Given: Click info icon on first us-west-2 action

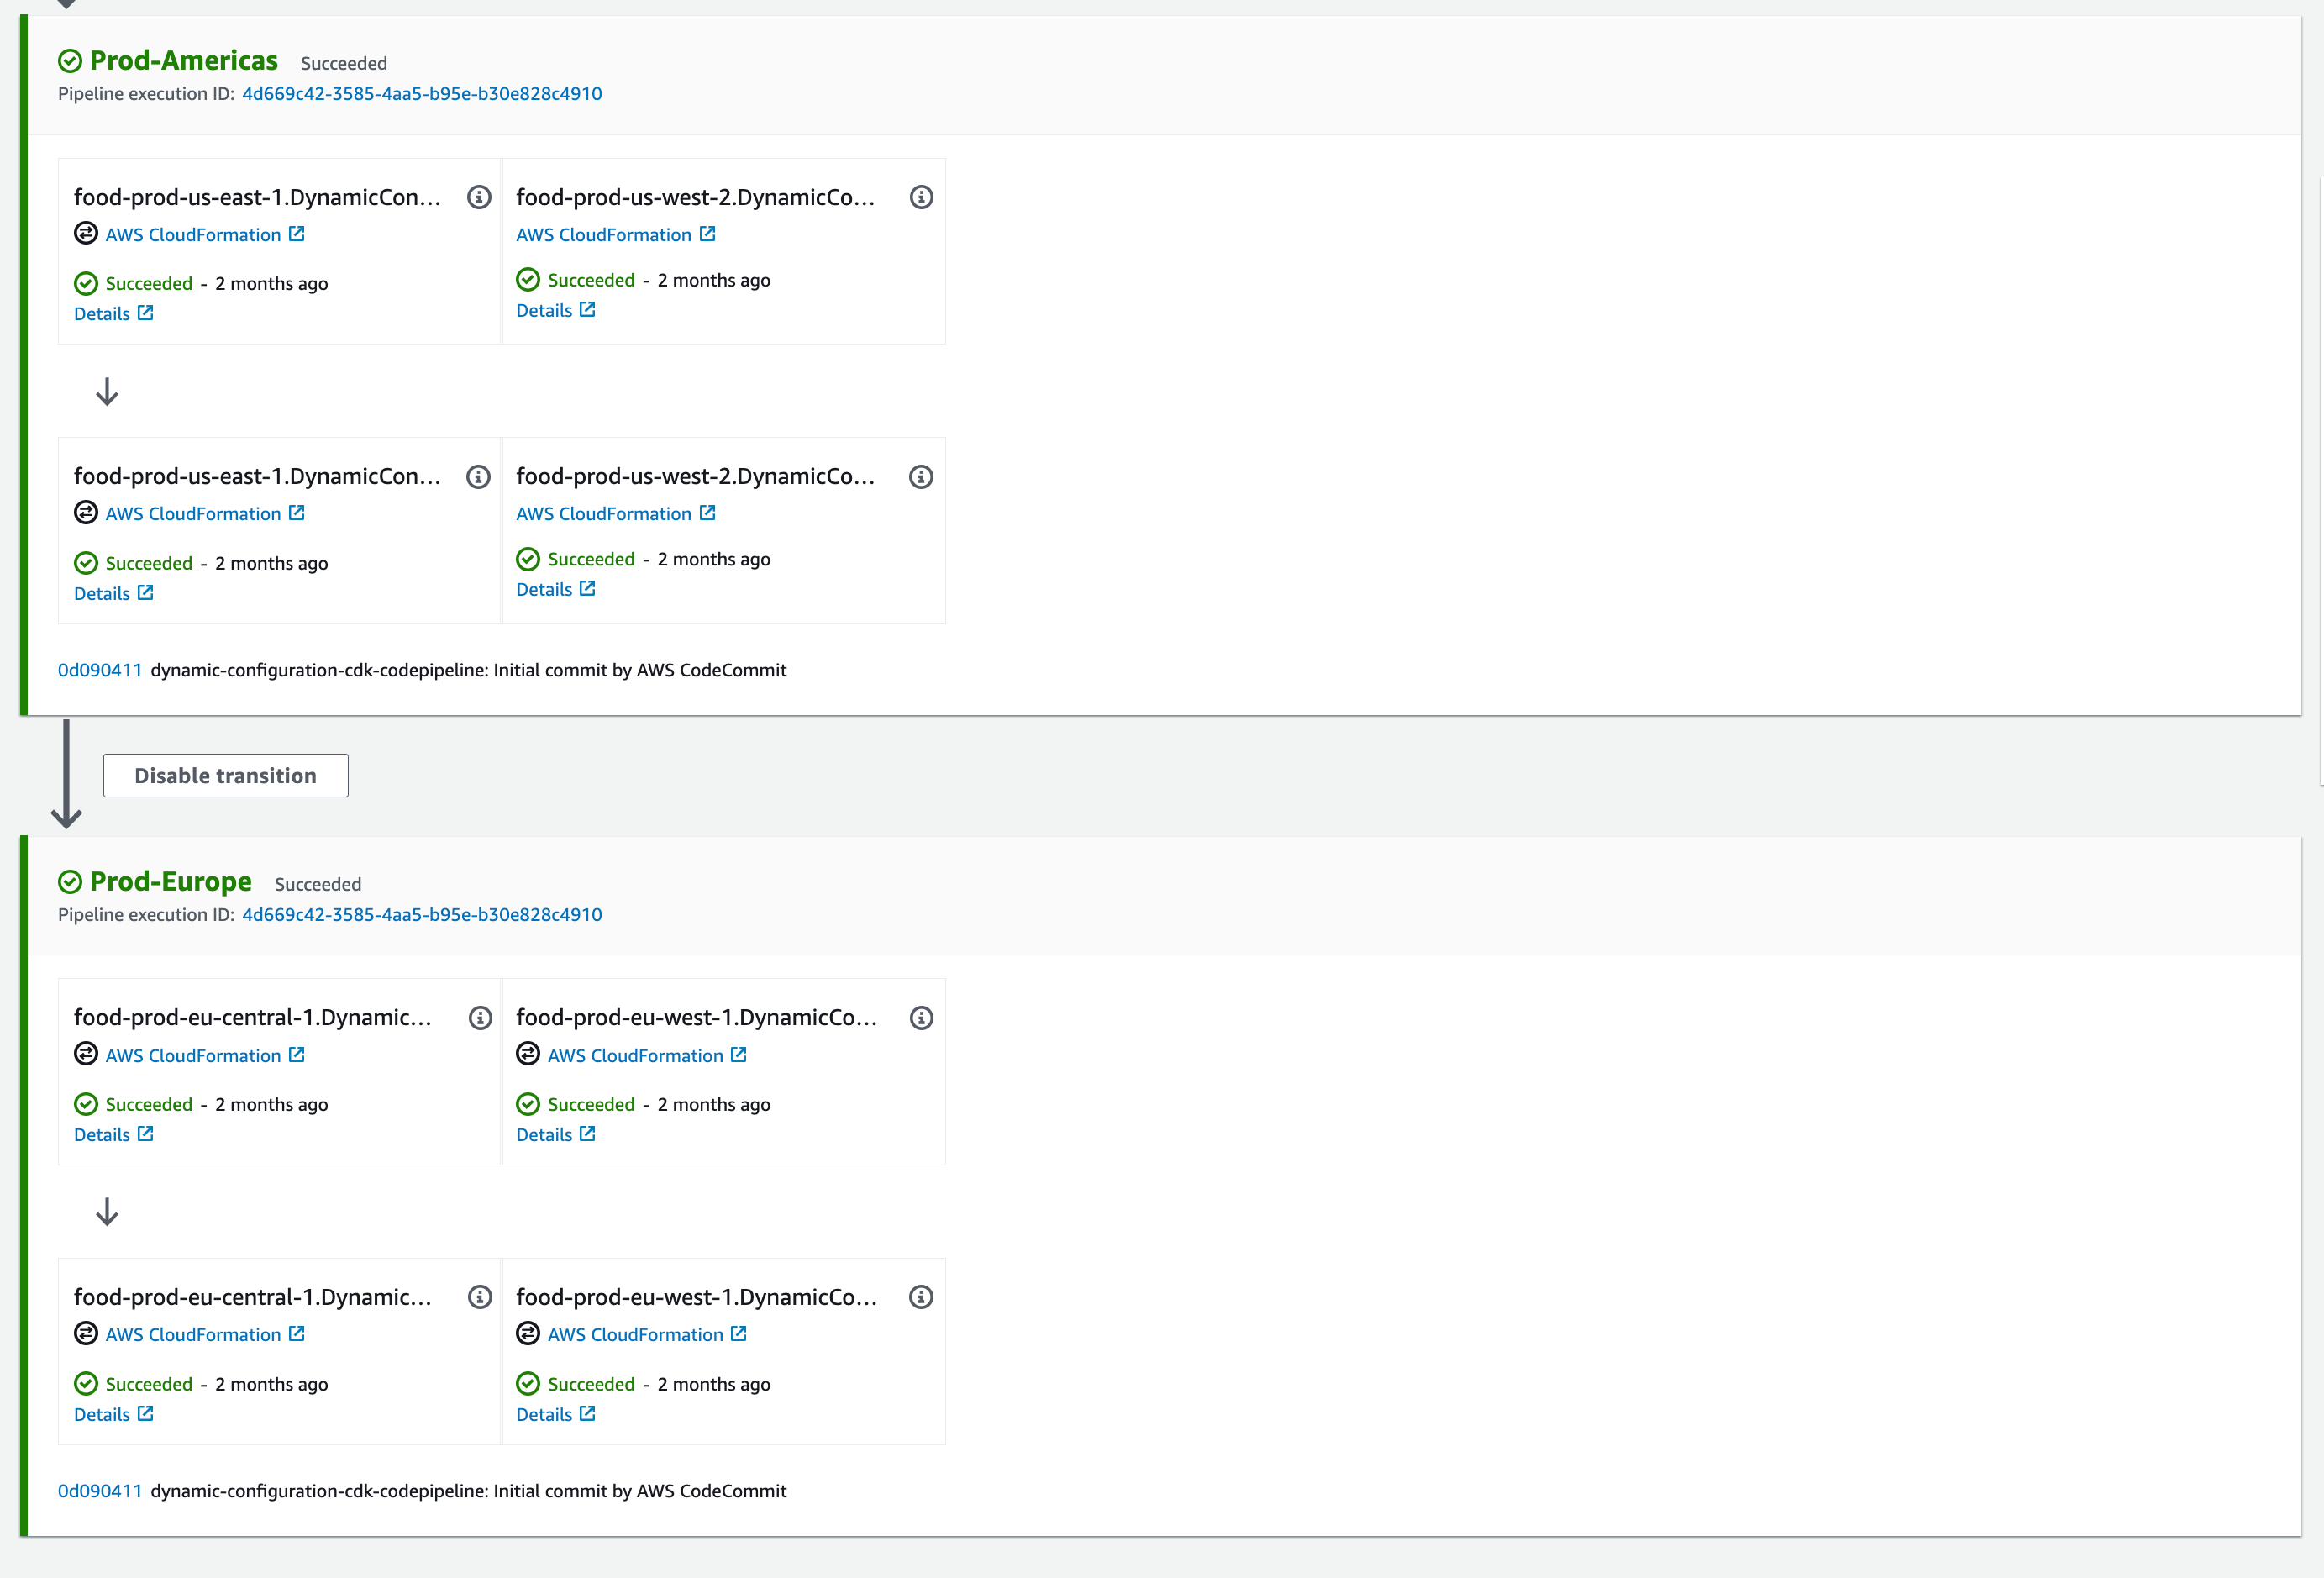Looking at the screenshot, I should (921, 197).
